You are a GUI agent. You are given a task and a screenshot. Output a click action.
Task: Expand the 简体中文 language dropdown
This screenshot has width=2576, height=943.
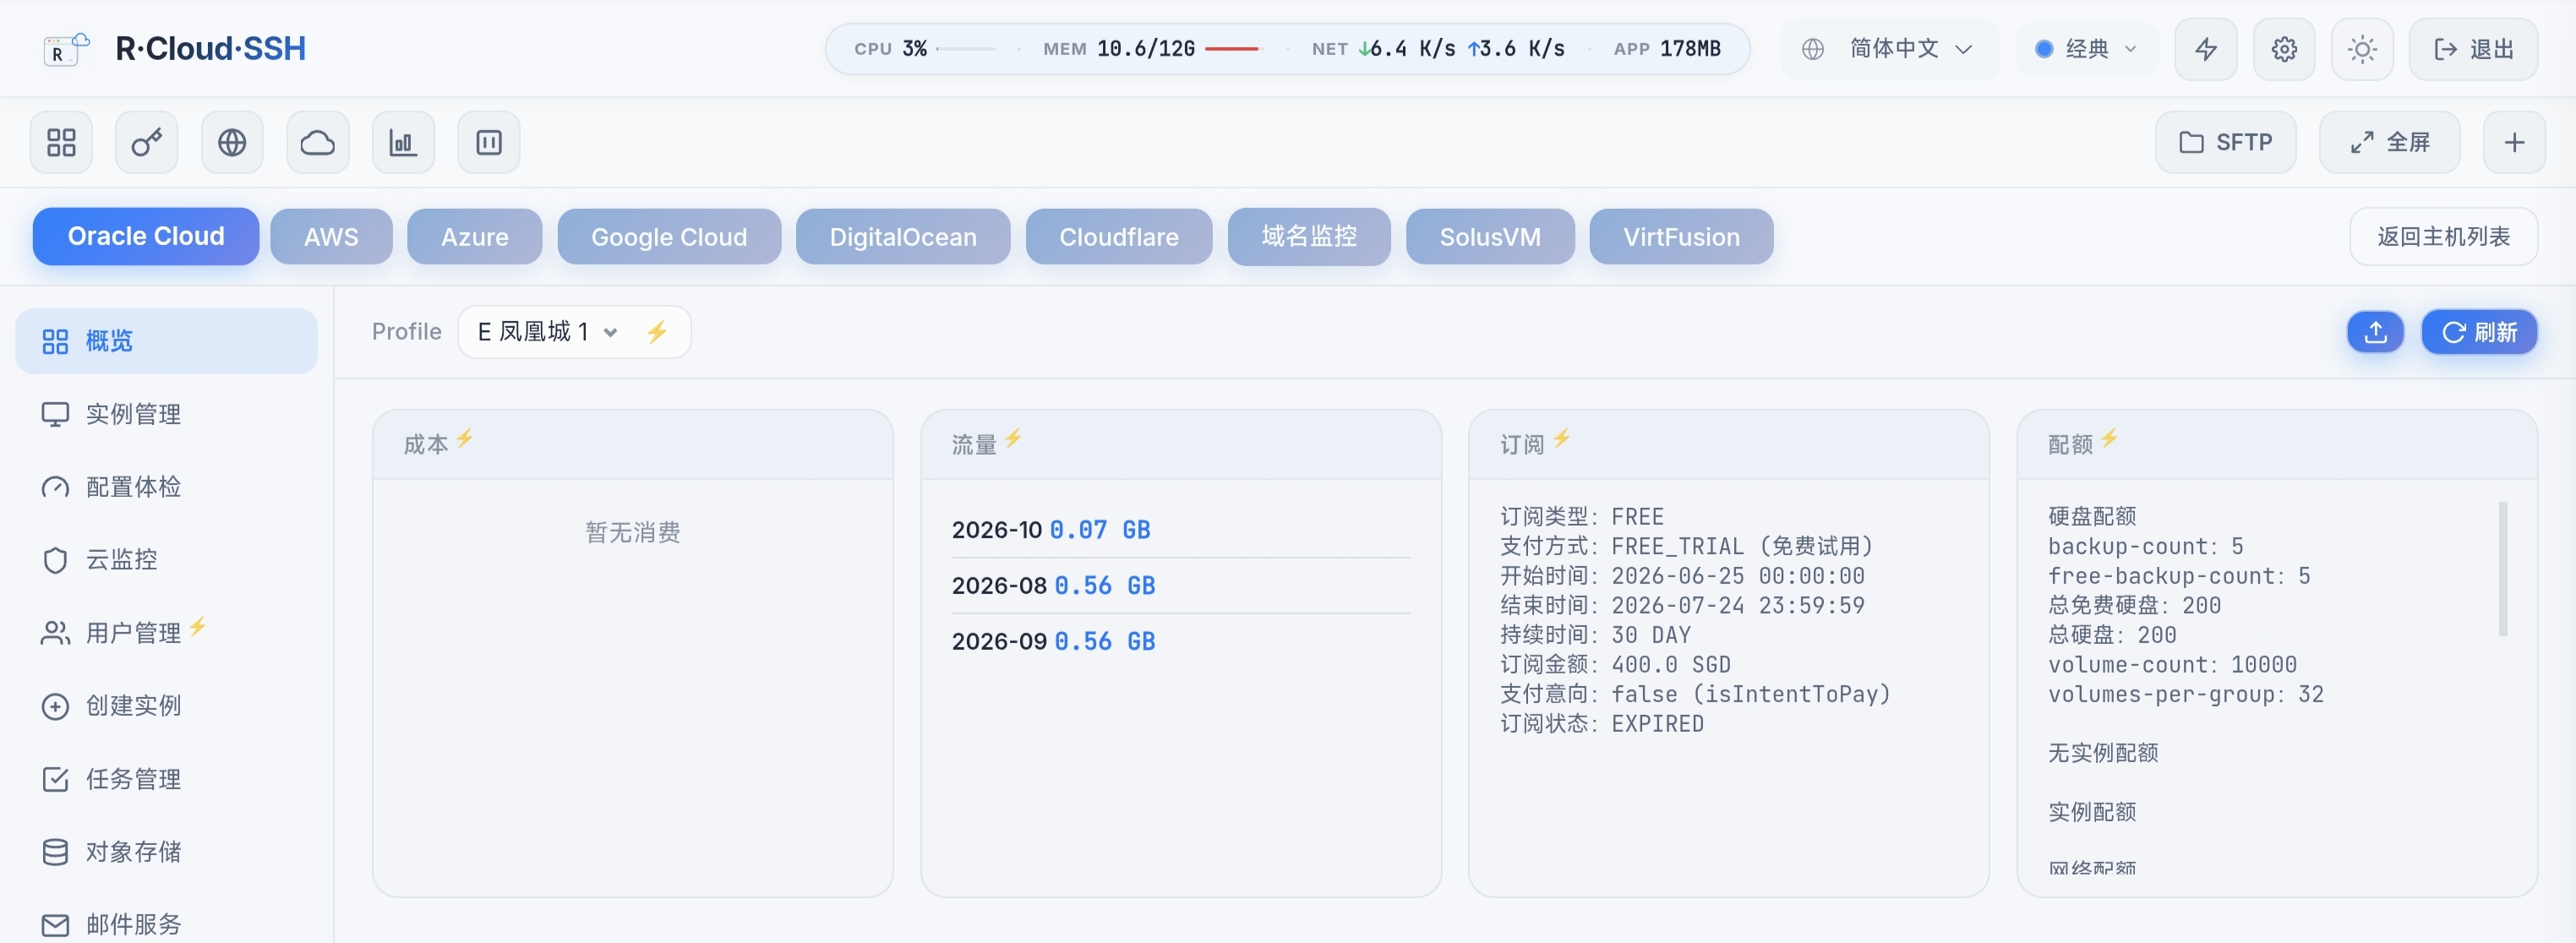(x=1890, y=49)
